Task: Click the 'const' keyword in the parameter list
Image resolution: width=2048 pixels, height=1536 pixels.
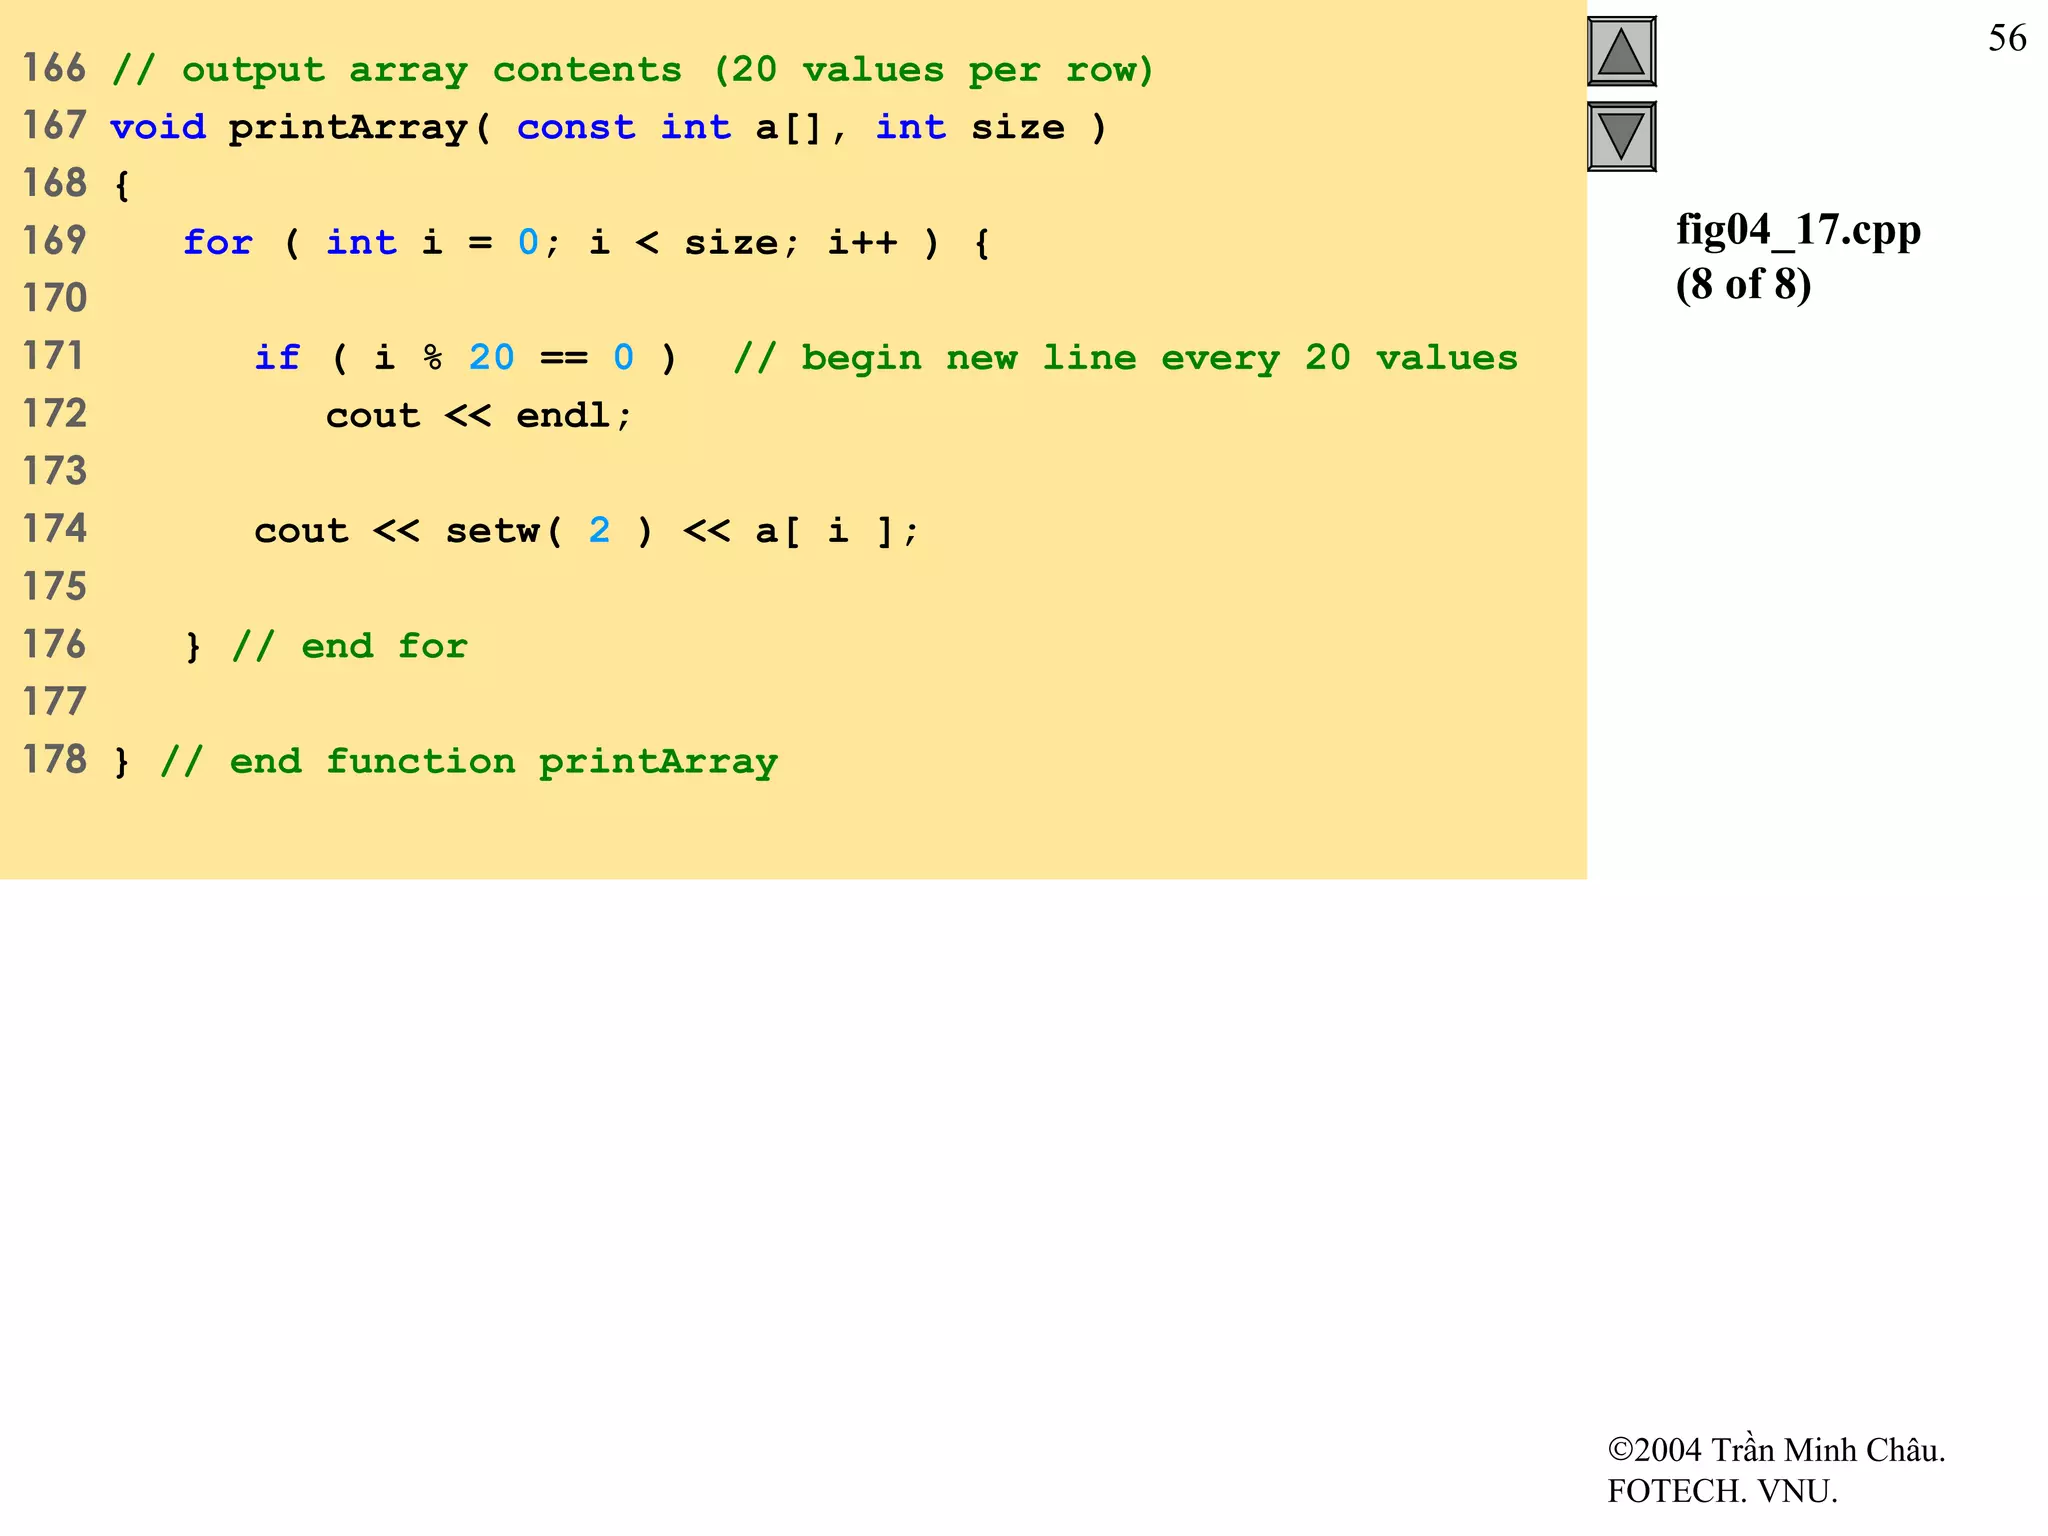Action: tap(576, 128)
